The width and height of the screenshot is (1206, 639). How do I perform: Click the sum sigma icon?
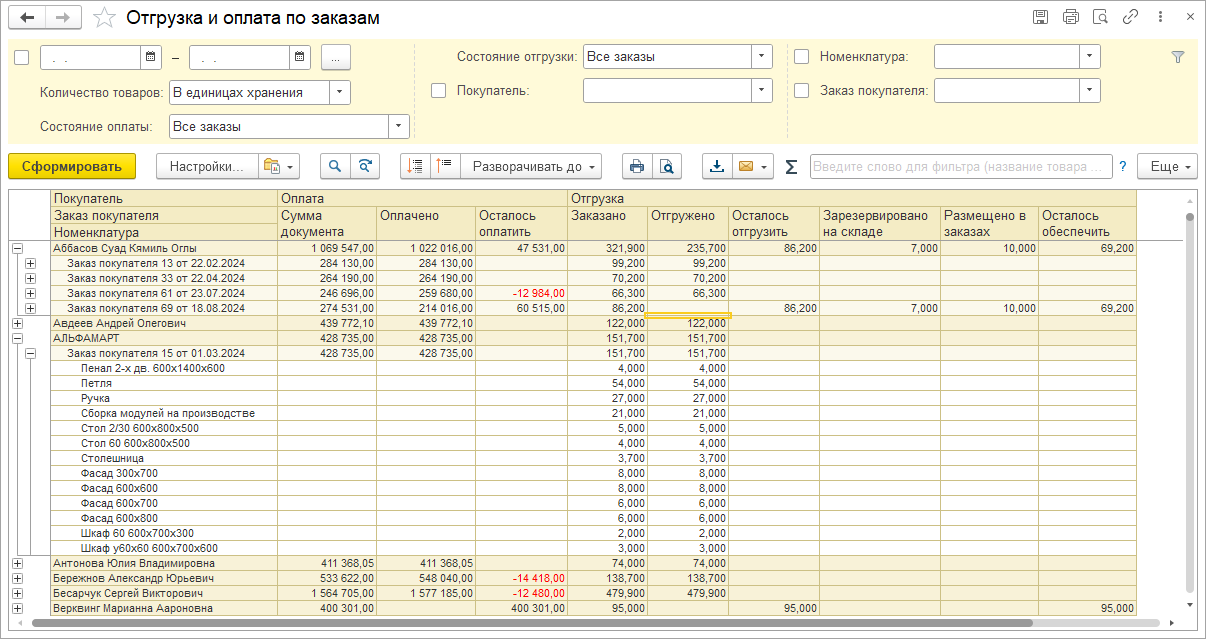[x=791, y=166]
